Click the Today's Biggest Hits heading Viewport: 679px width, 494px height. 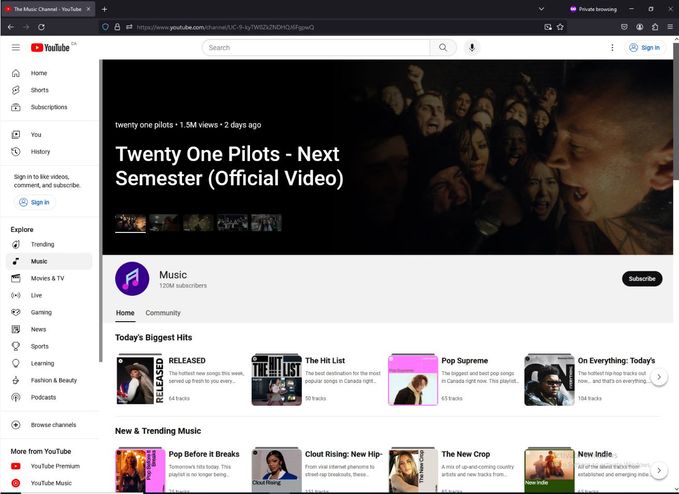[153, 337]
